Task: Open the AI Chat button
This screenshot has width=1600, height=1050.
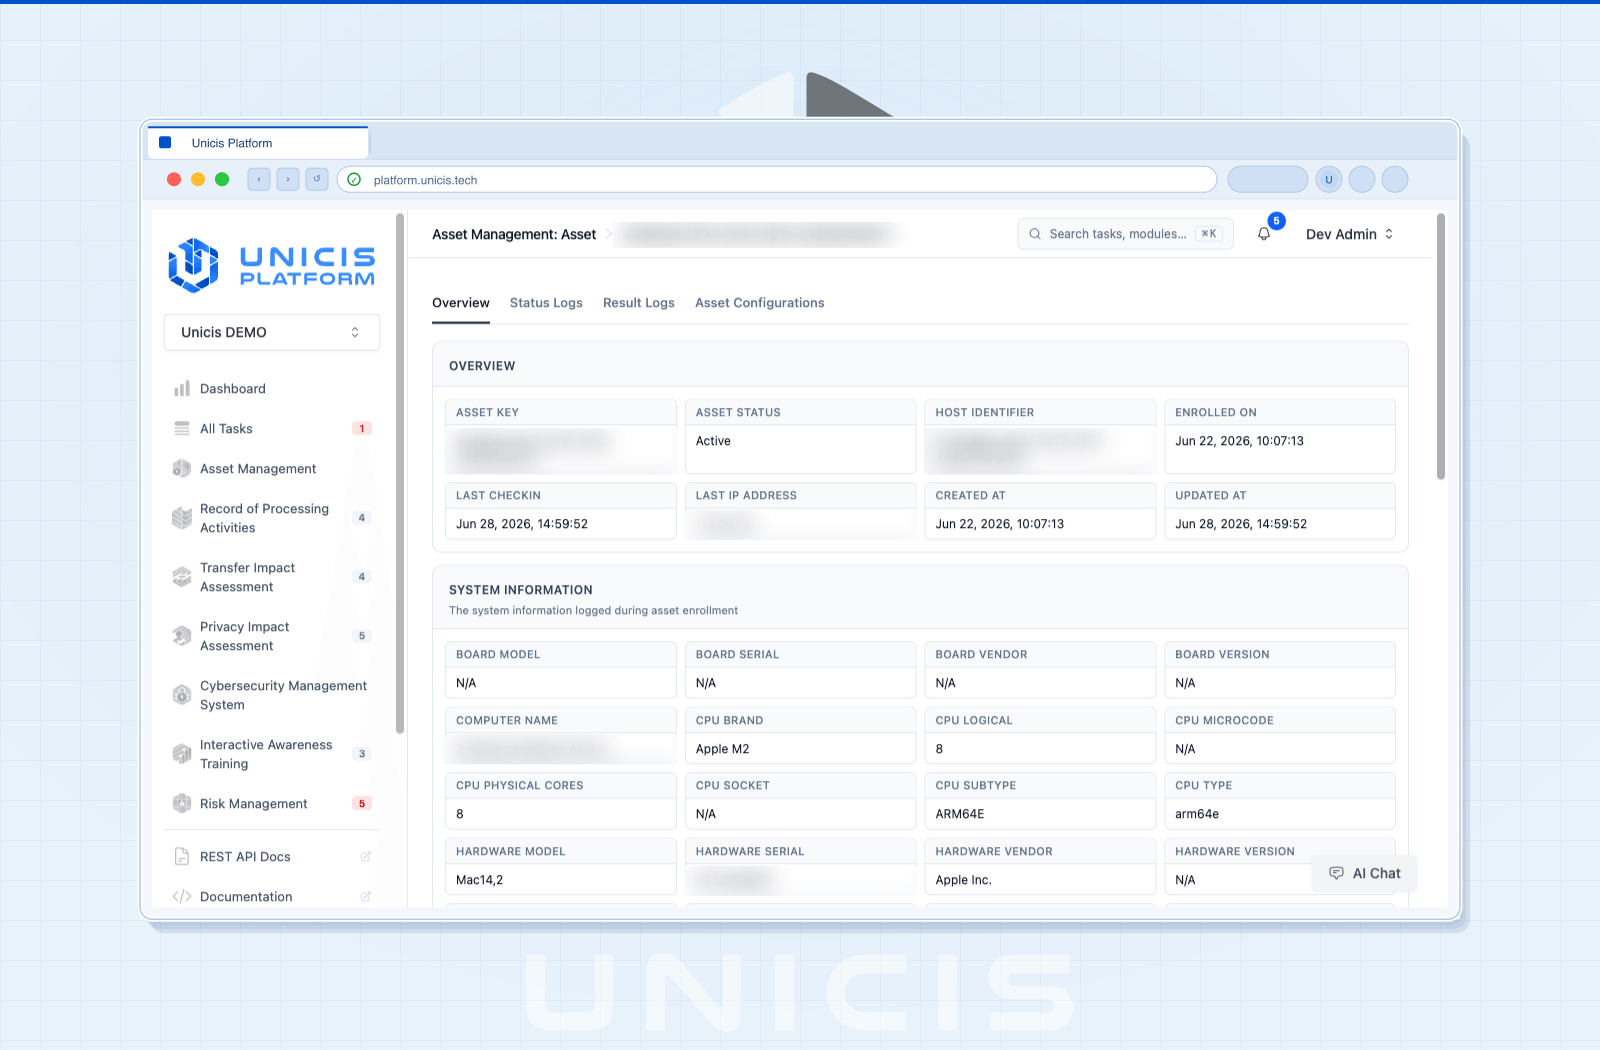Action: click(x=1365, y=873)
